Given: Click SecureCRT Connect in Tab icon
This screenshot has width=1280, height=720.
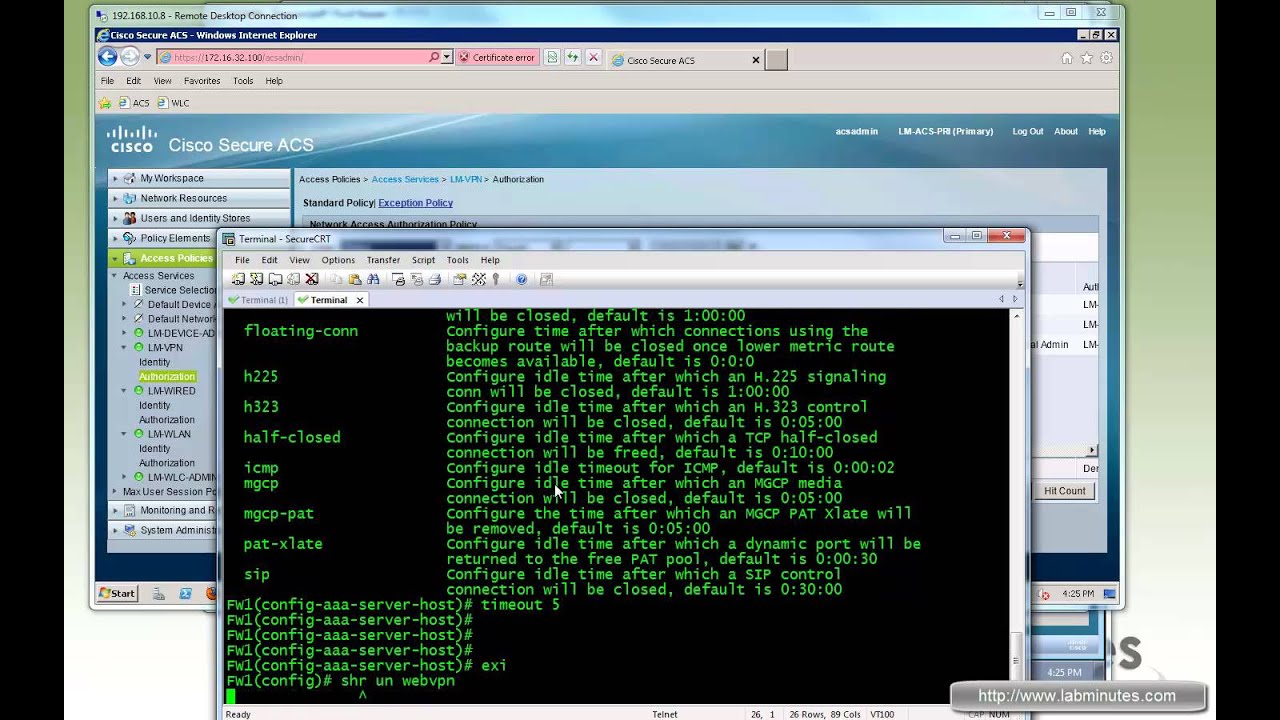Looking at the screenshot, I should coord(275,279).
